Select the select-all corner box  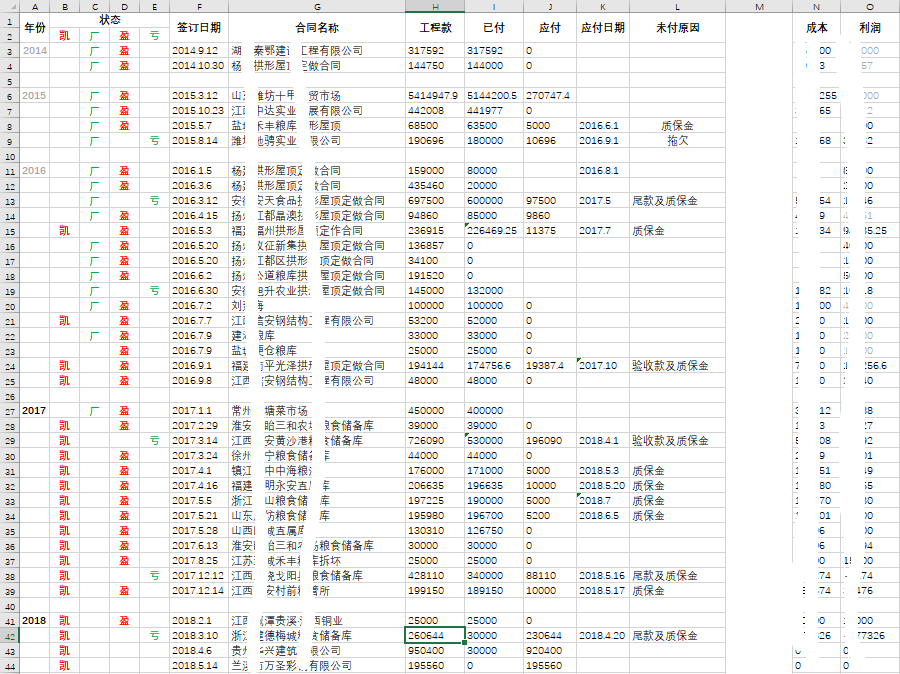pyautogui.click(x=9, y=7)
